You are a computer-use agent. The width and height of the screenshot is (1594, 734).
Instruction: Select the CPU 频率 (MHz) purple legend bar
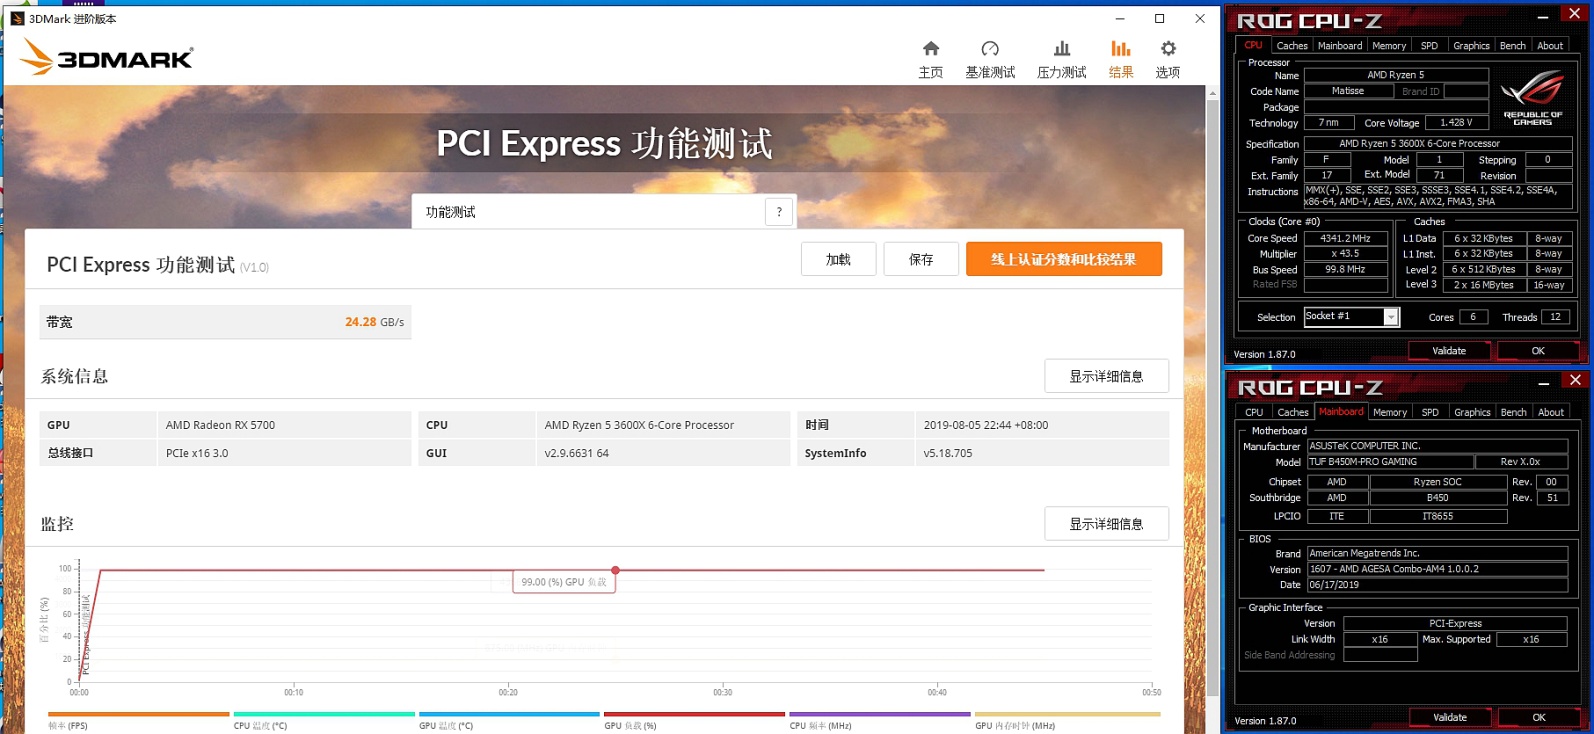click(x=880, y=714)
